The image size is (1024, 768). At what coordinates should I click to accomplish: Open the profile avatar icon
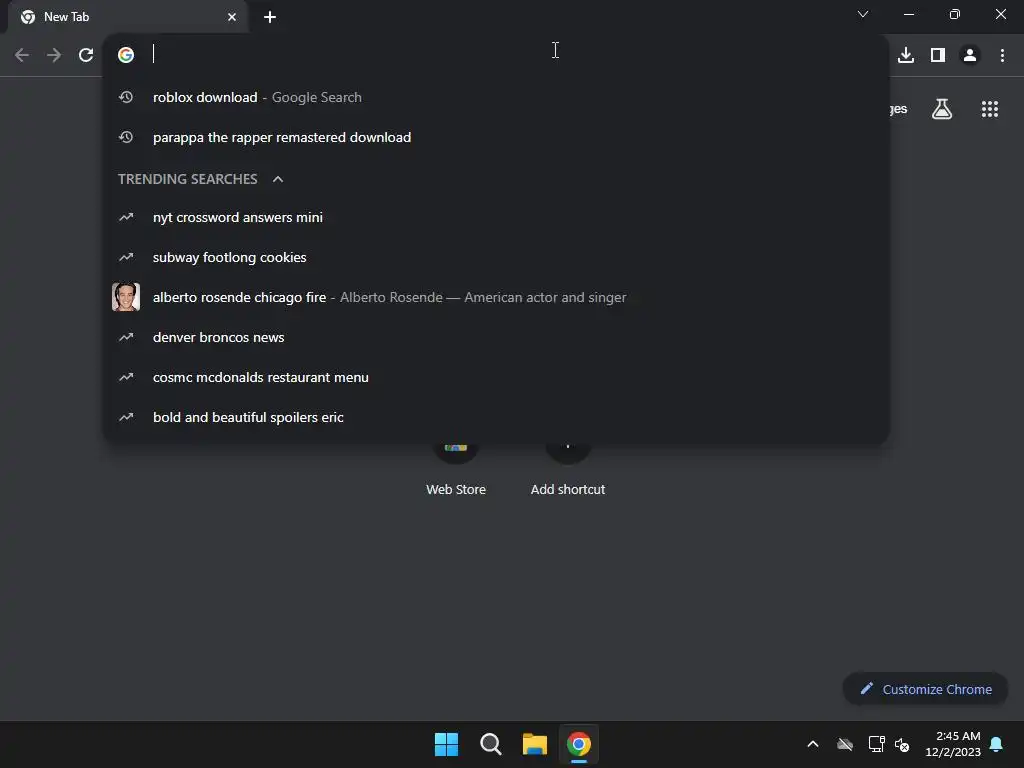coord(970,56)
